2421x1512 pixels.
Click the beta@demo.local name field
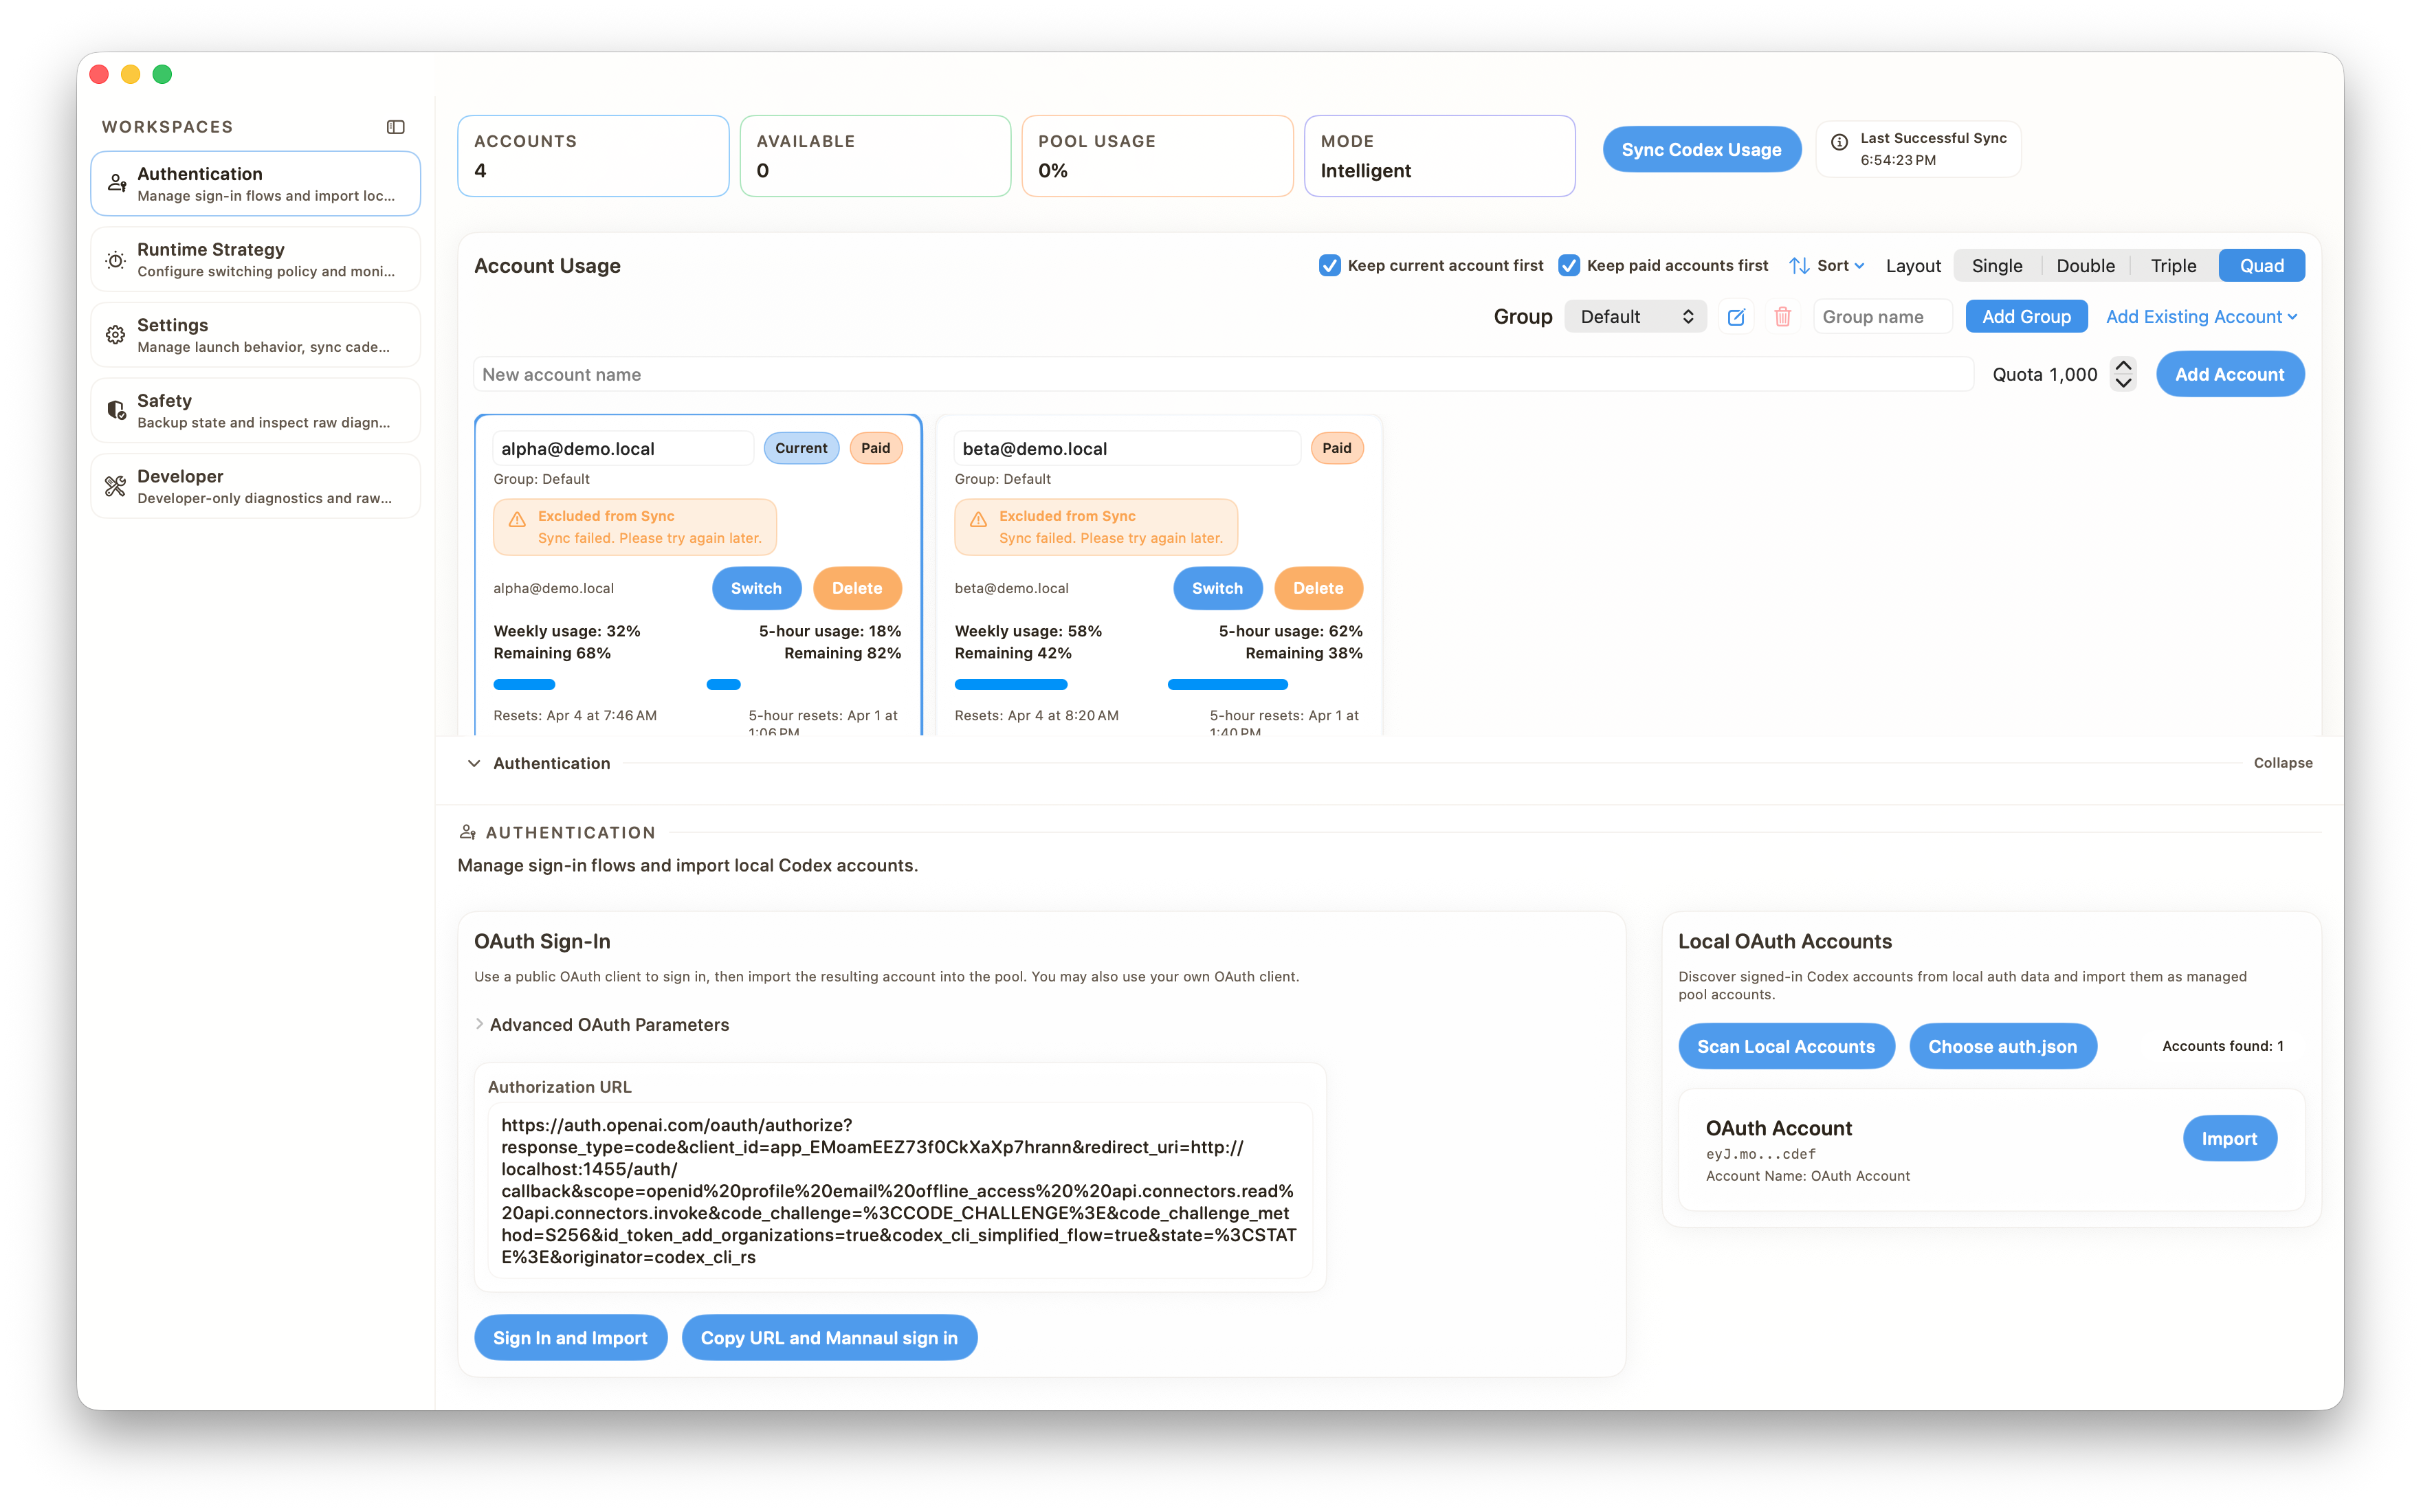tap(1127, 448)
